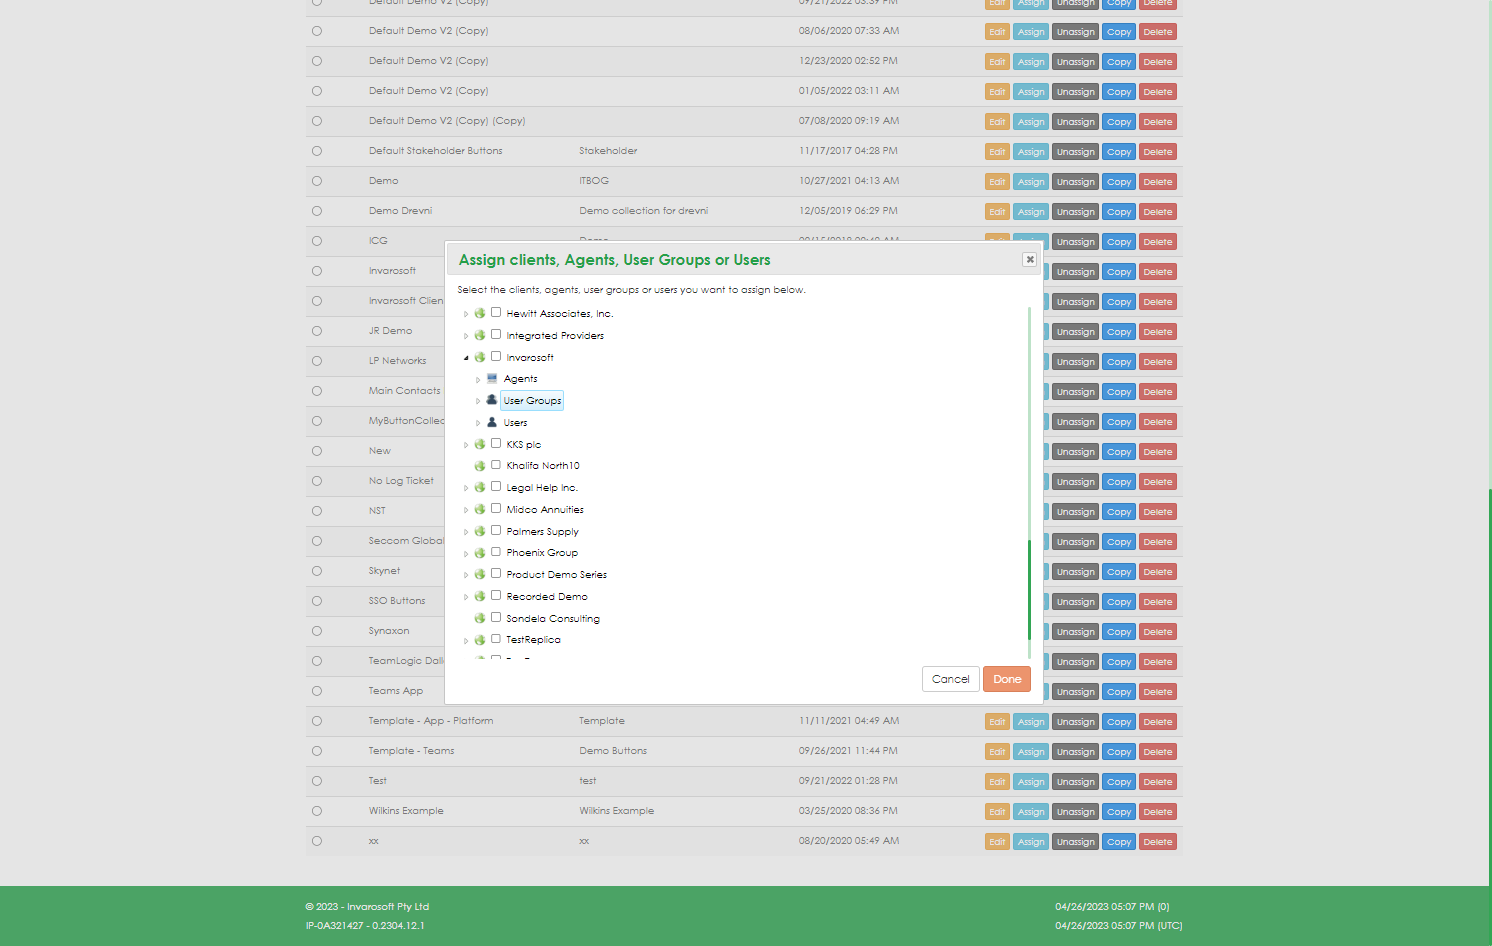Click the Agents node icon
1492x946 pixels.
click(492, 378)
